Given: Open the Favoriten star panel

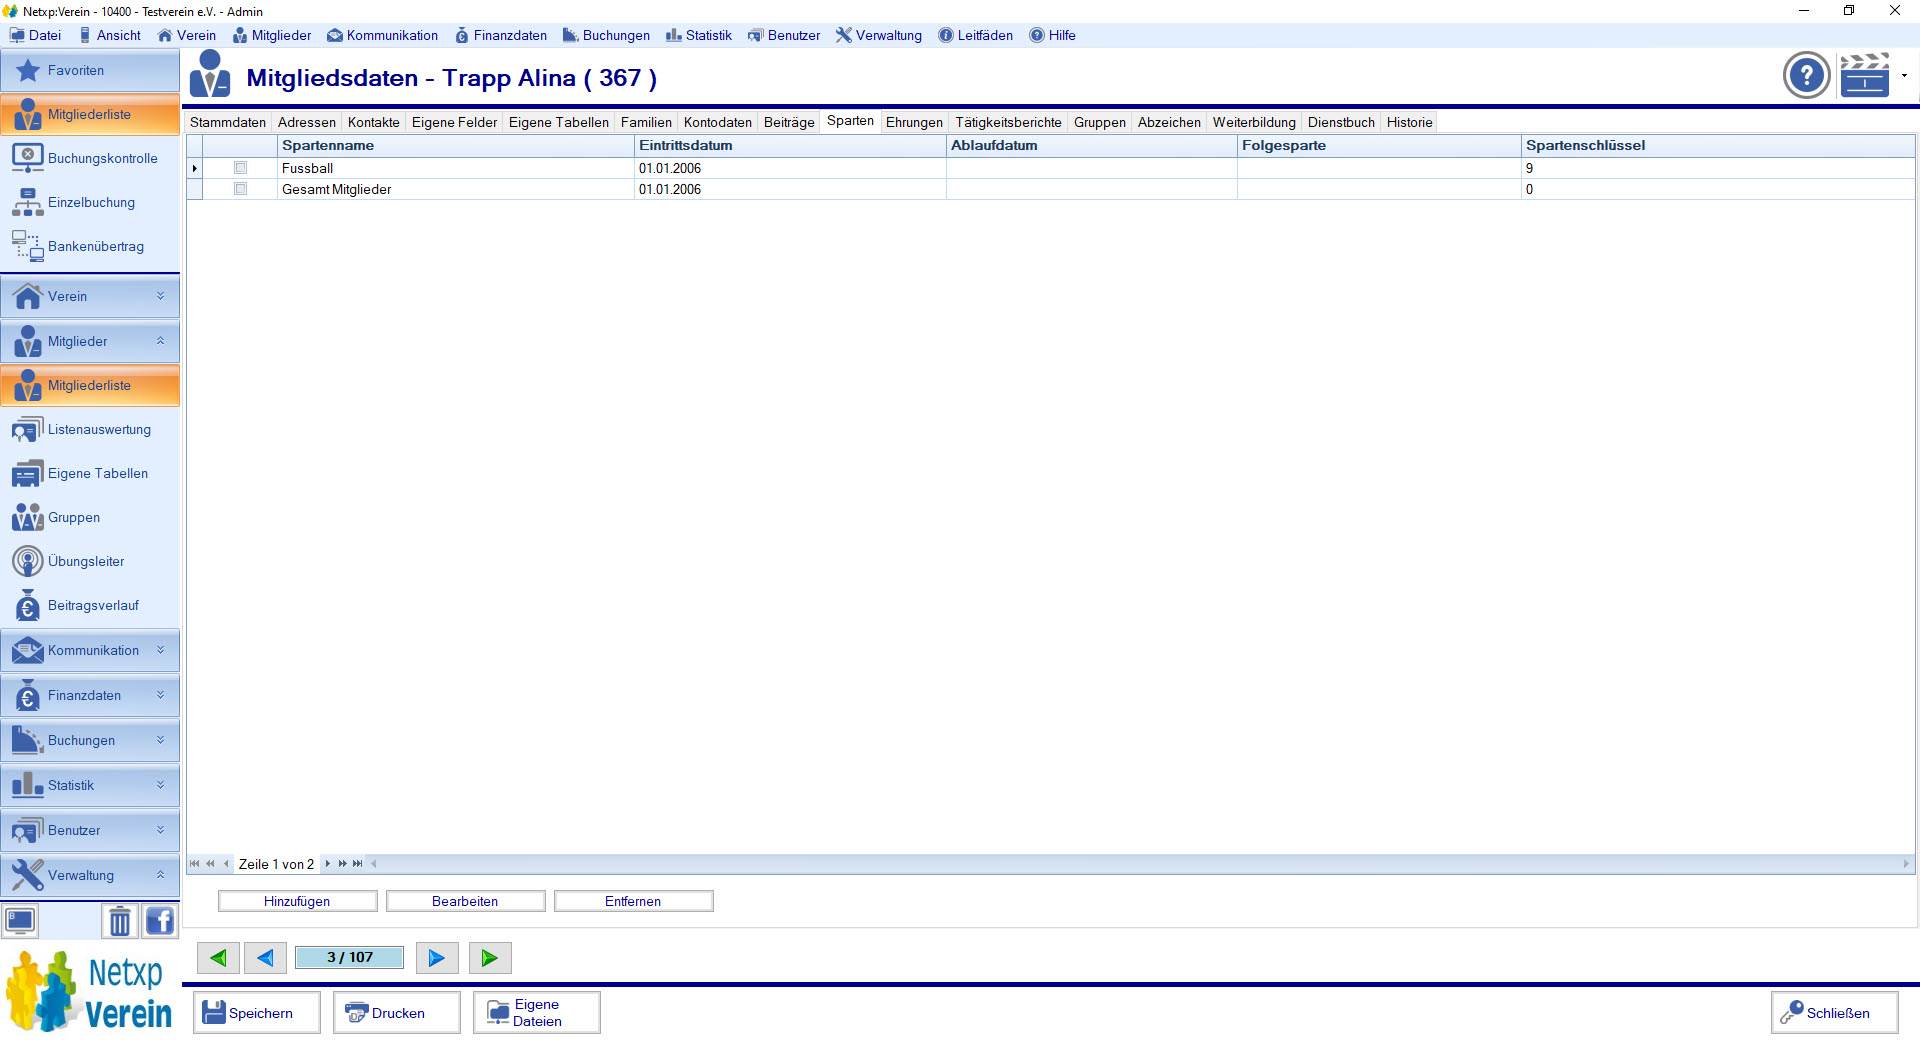Looking at the screenshot, I should [x=90, y=71].
